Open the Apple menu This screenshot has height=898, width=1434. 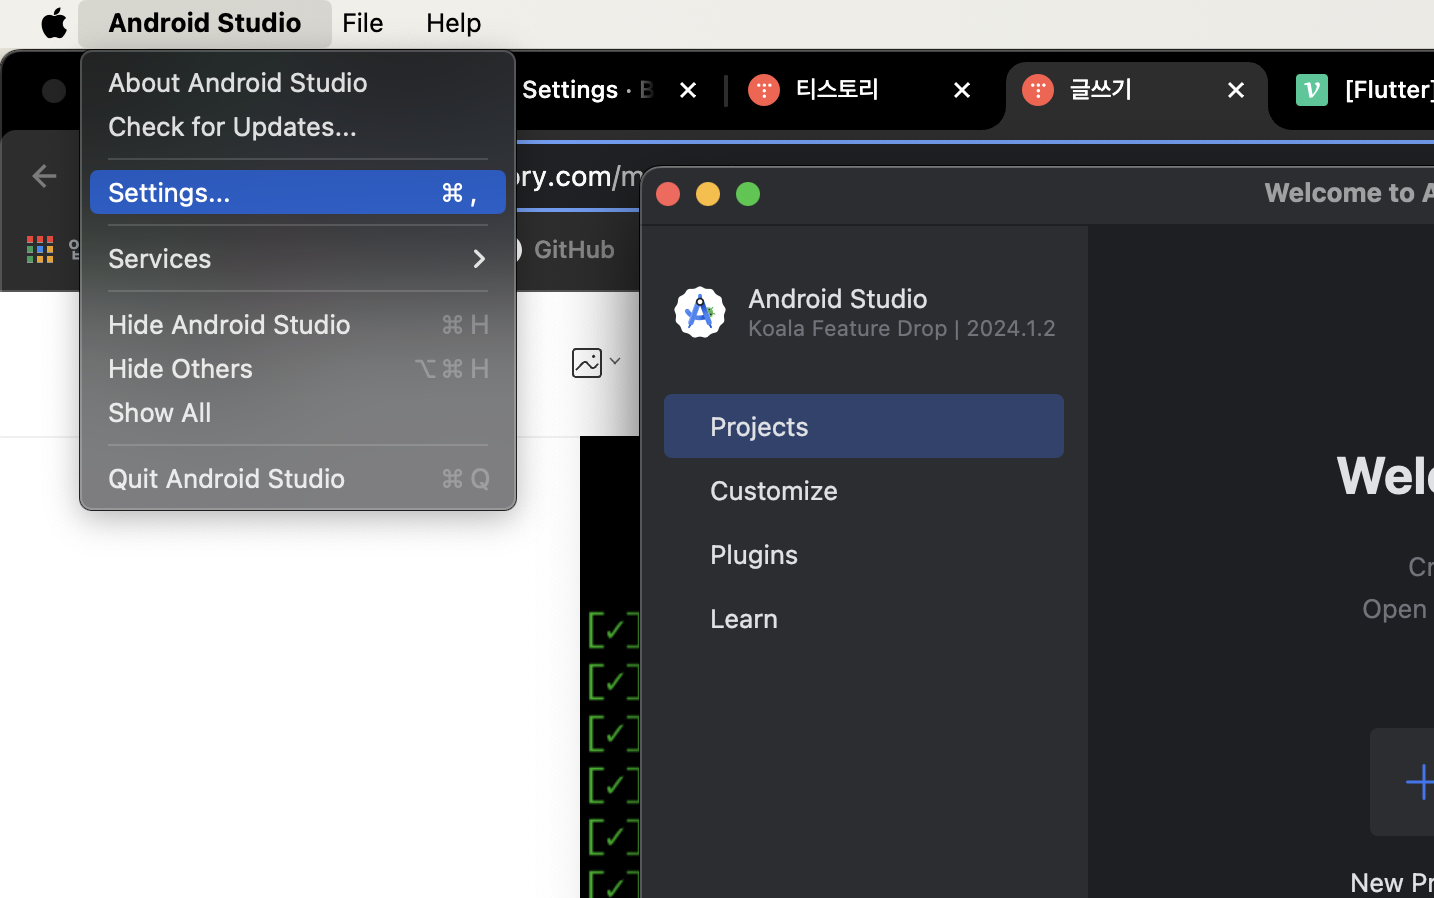click(x=54, y=23)
